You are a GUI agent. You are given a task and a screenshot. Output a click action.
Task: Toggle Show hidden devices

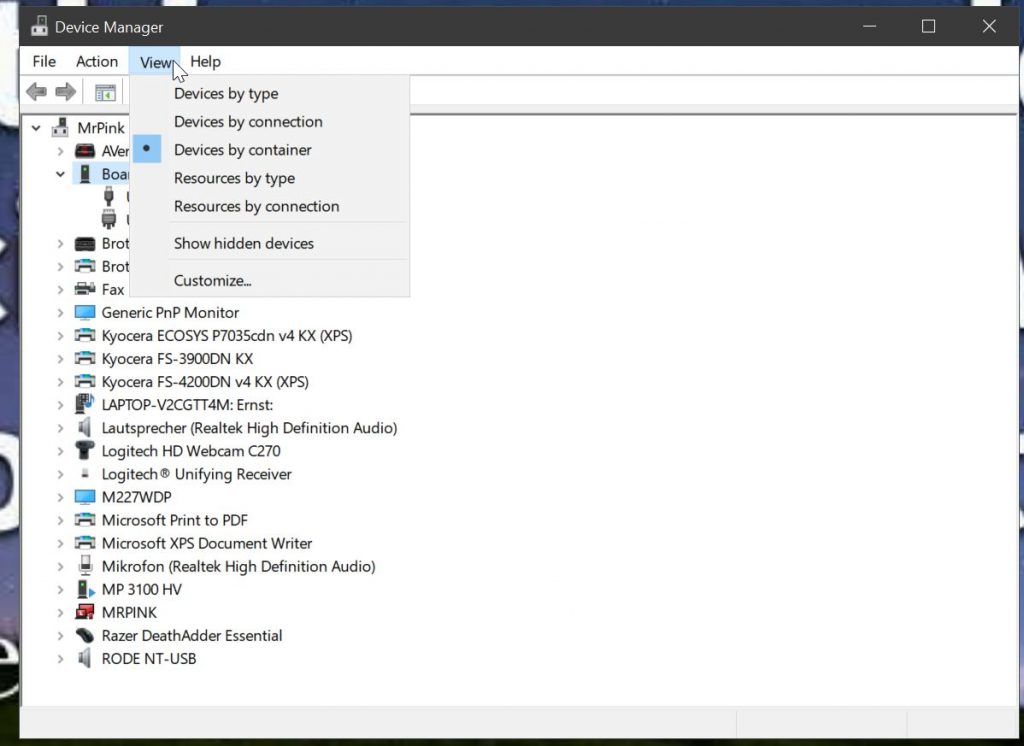click(270, 243)
